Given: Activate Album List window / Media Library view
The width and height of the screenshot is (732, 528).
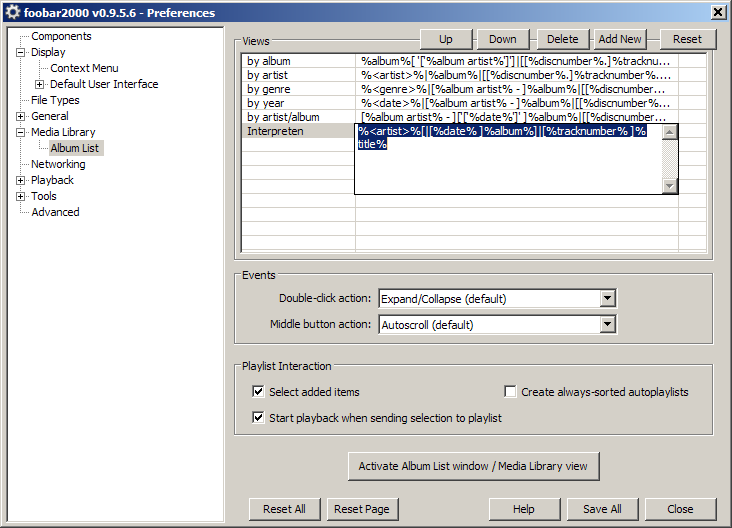Looking at the screenshot, I should click(473, 466).
